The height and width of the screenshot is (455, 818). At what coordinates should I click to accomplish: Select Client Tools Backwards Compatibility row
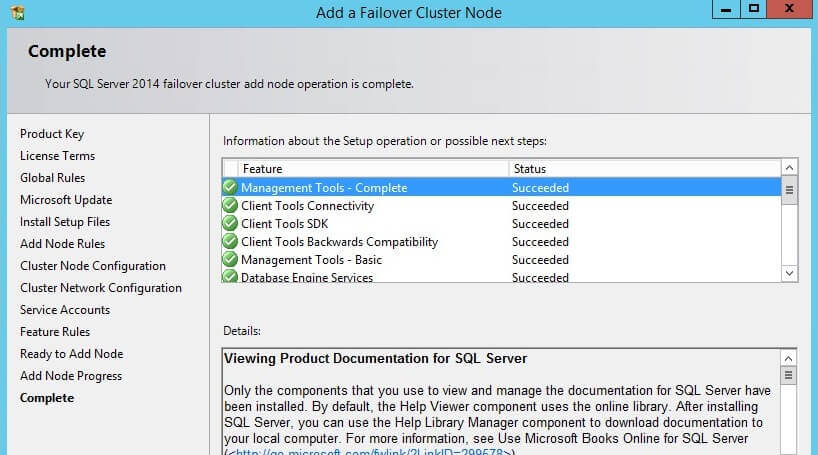[x=501, y=242]
